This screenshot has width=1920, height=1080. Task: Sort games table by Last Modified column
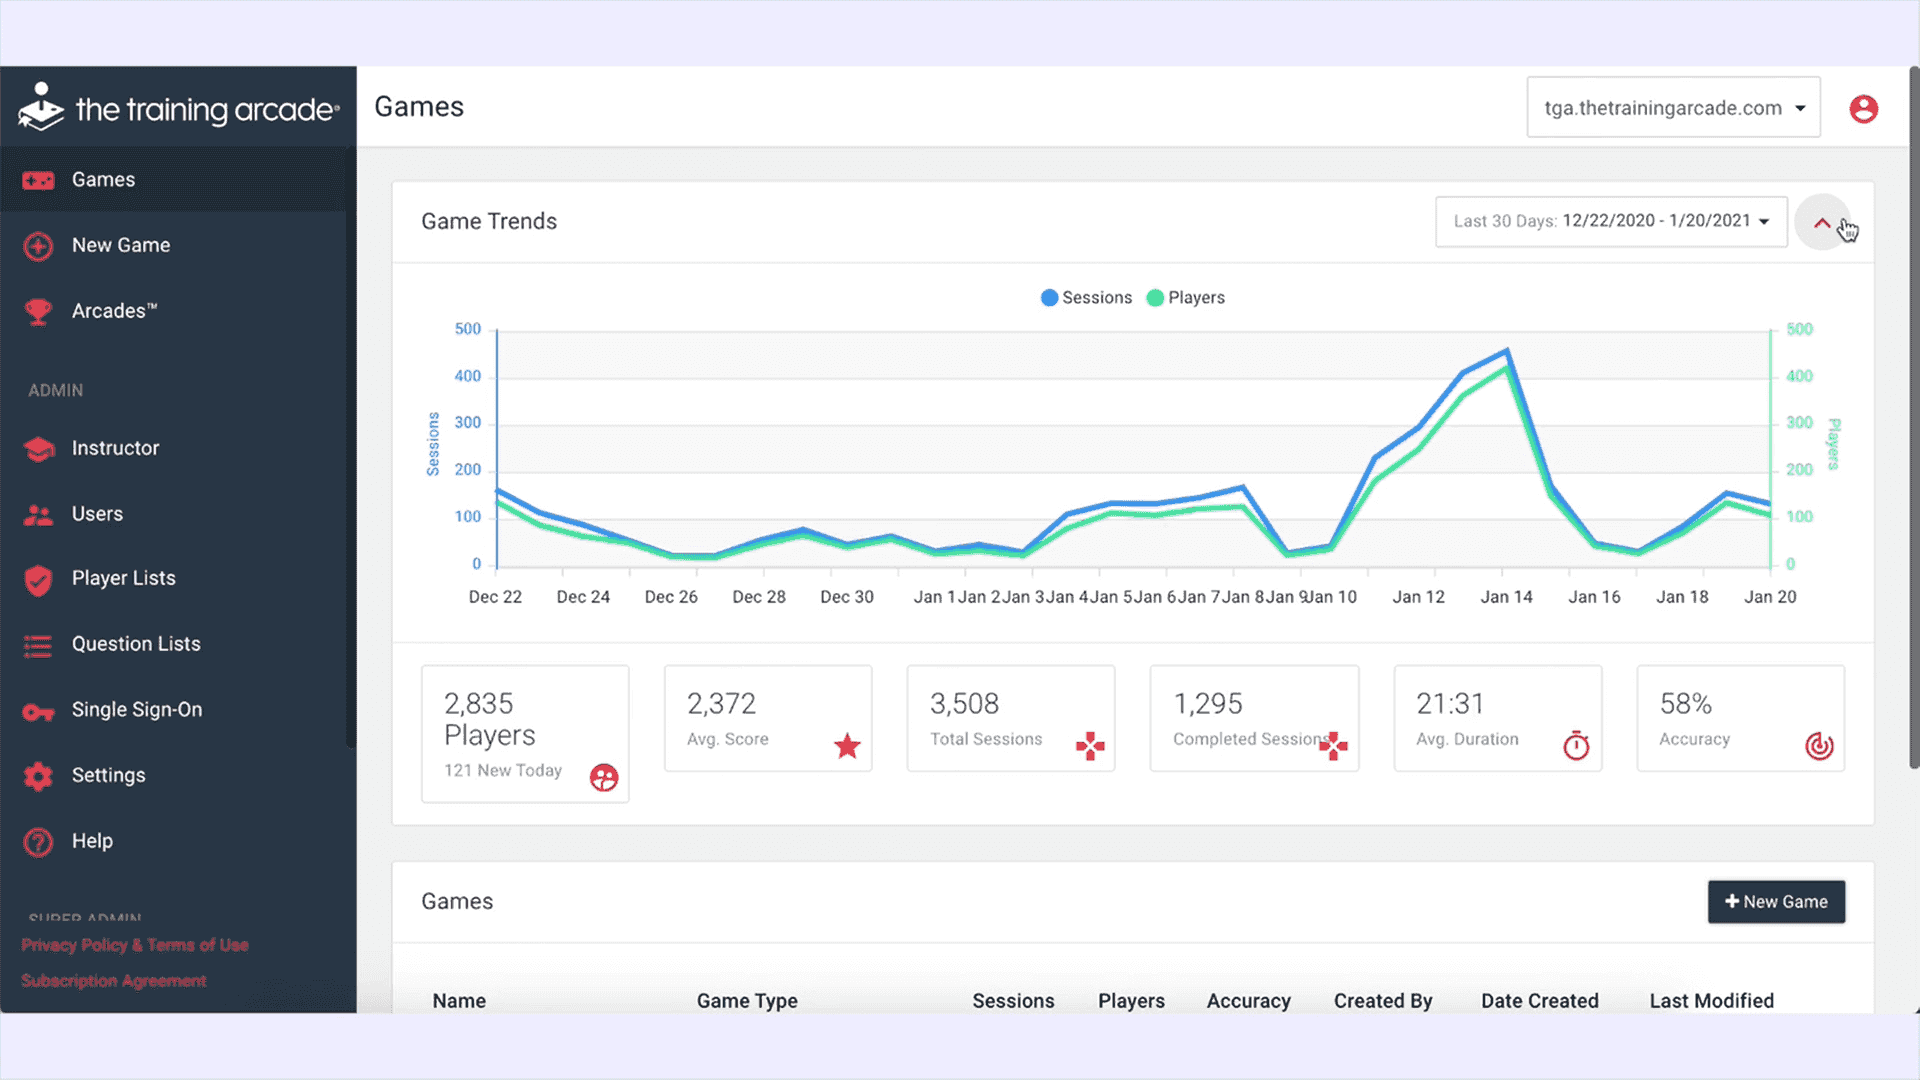(x=1711, y=1001)
